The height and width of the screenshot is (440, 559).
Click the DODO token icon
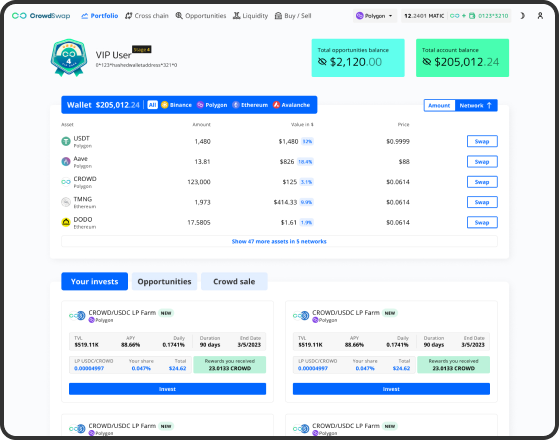pyautogui.click(x=66, y=222)
